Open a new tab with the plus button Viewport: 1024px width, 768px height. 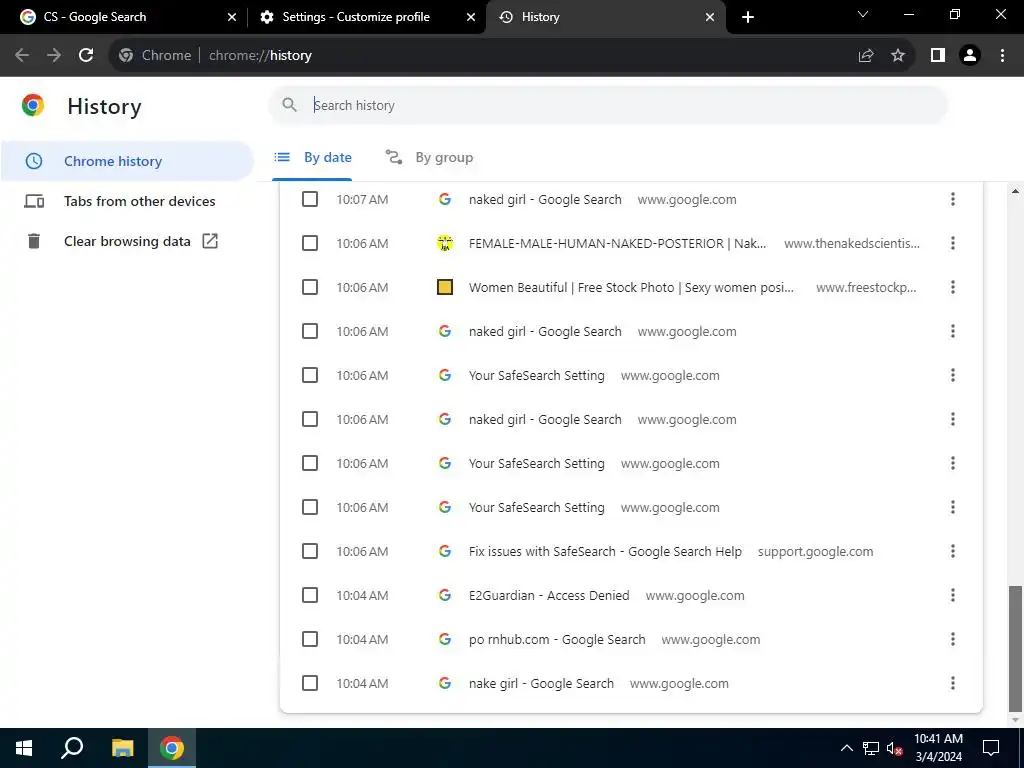click(748, 17)
